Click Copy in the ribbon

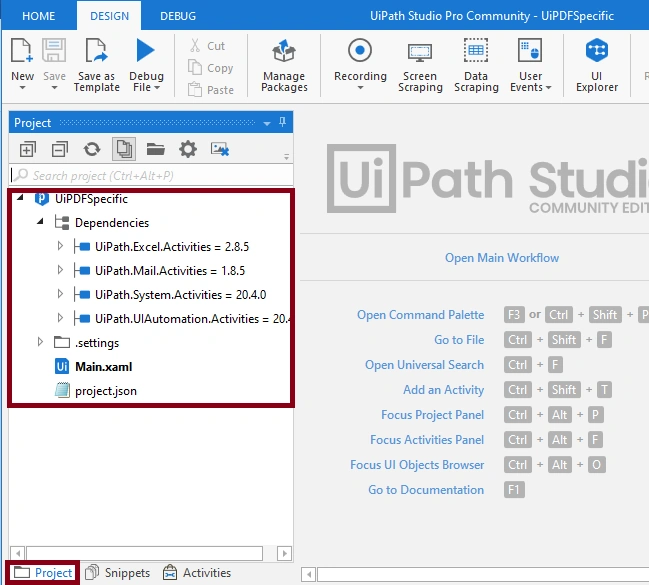pyautogui.click(x=211, y=67)
